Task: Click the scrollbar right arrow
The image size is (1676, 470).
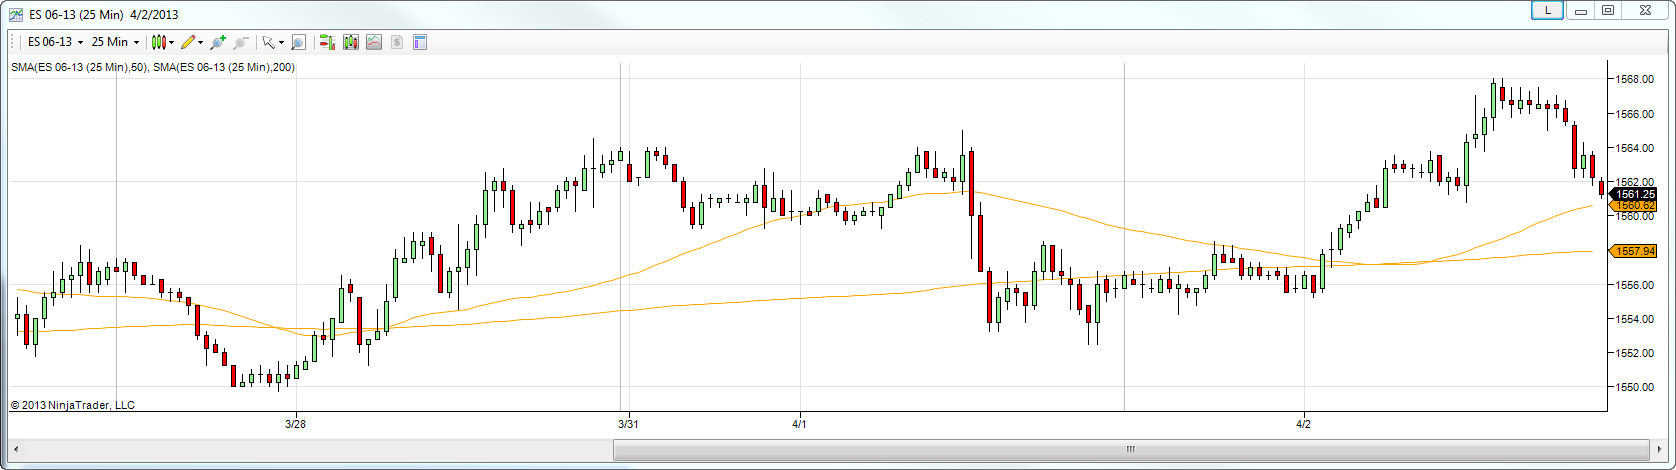Action: point(1658,449)
